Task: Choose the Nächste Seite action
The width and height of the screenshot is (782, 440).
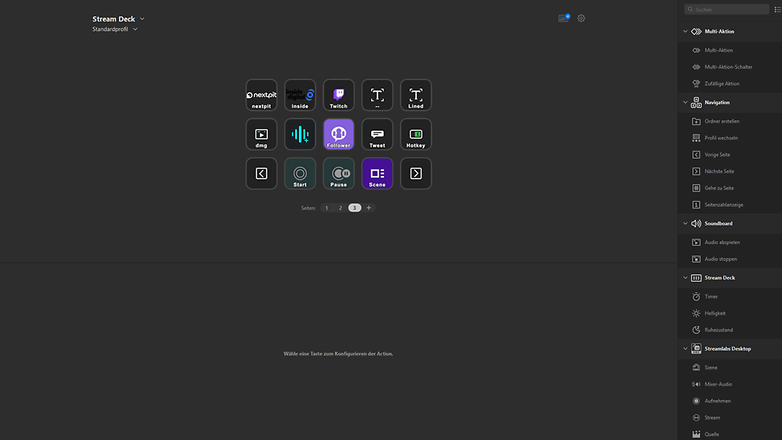Action: (x=730, y=172)
